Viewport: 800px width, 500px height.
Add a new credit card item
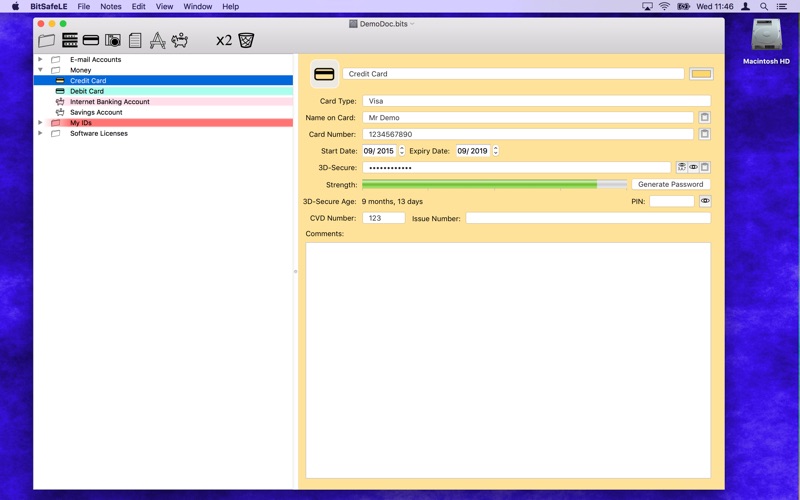tap(91, 41)
